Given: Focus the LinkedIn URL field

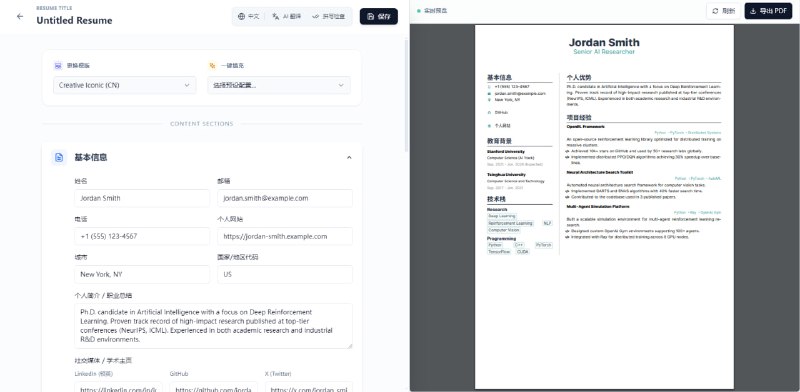Looking at the screenshot, I should click(118, 388).
